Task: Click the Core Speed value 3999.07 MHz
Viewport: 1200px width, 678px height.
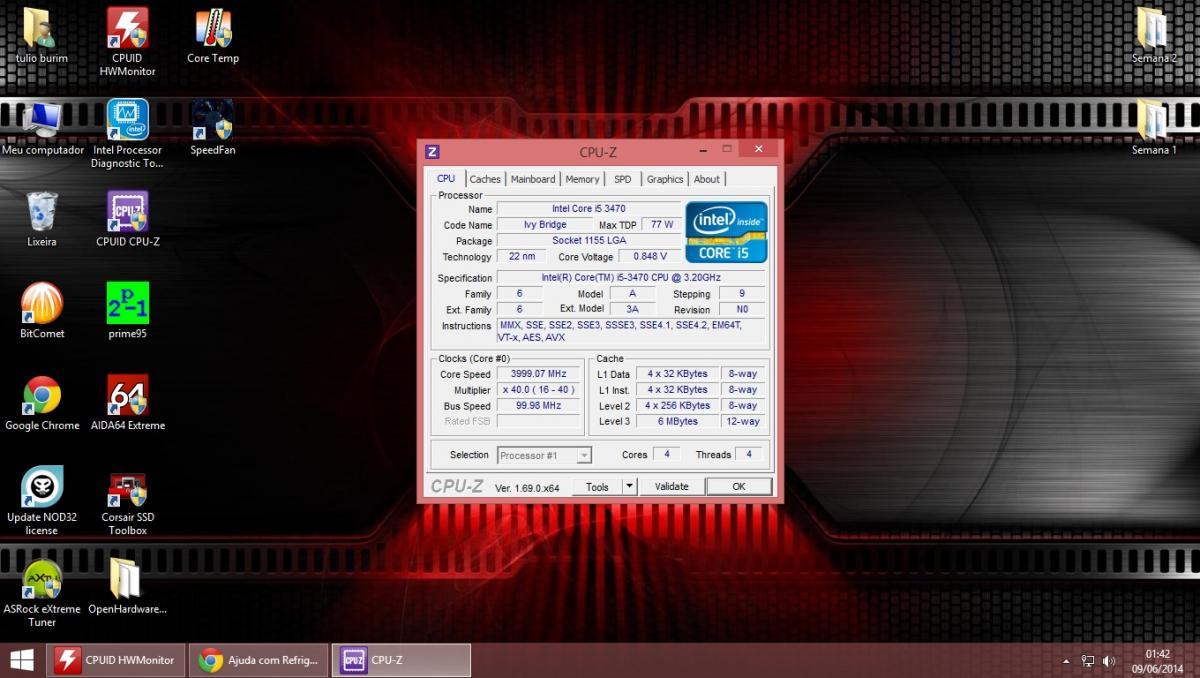Action: 539,374
